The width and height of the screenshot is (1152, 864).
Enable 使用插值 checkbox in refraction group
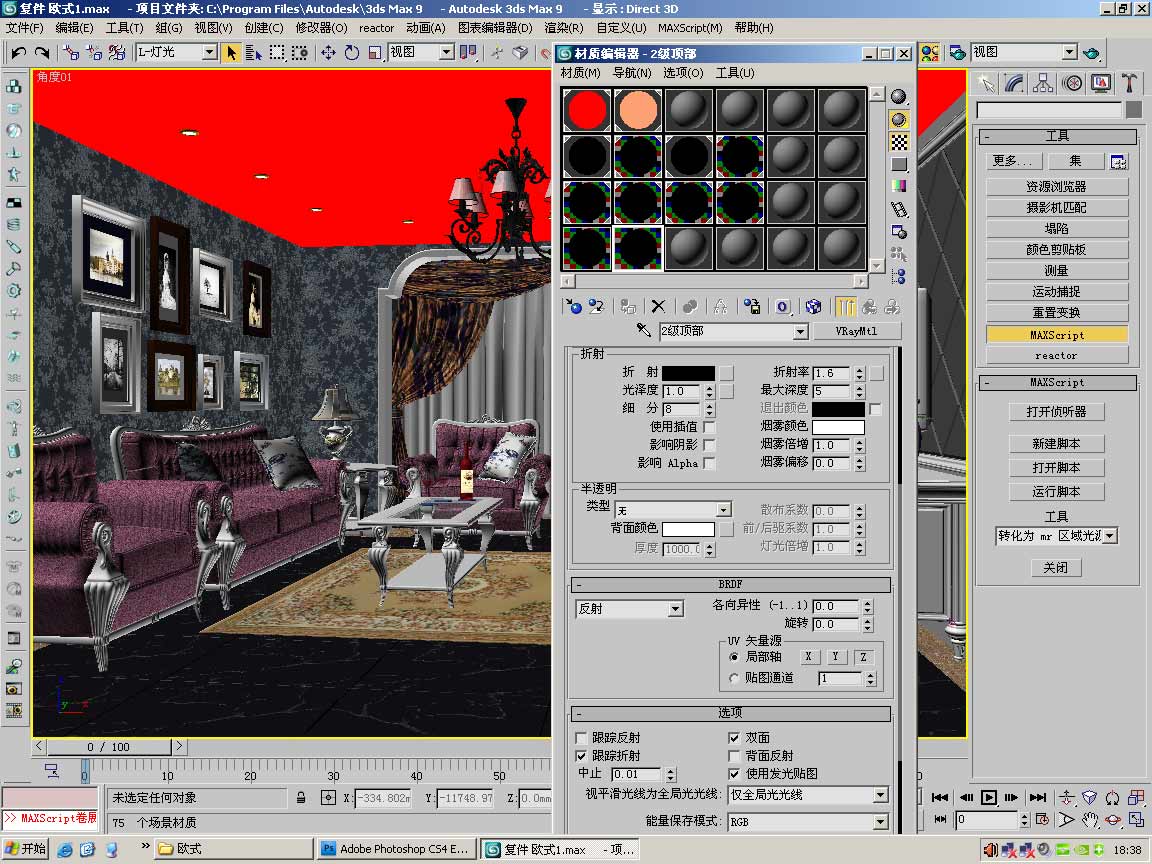[709, 427]
